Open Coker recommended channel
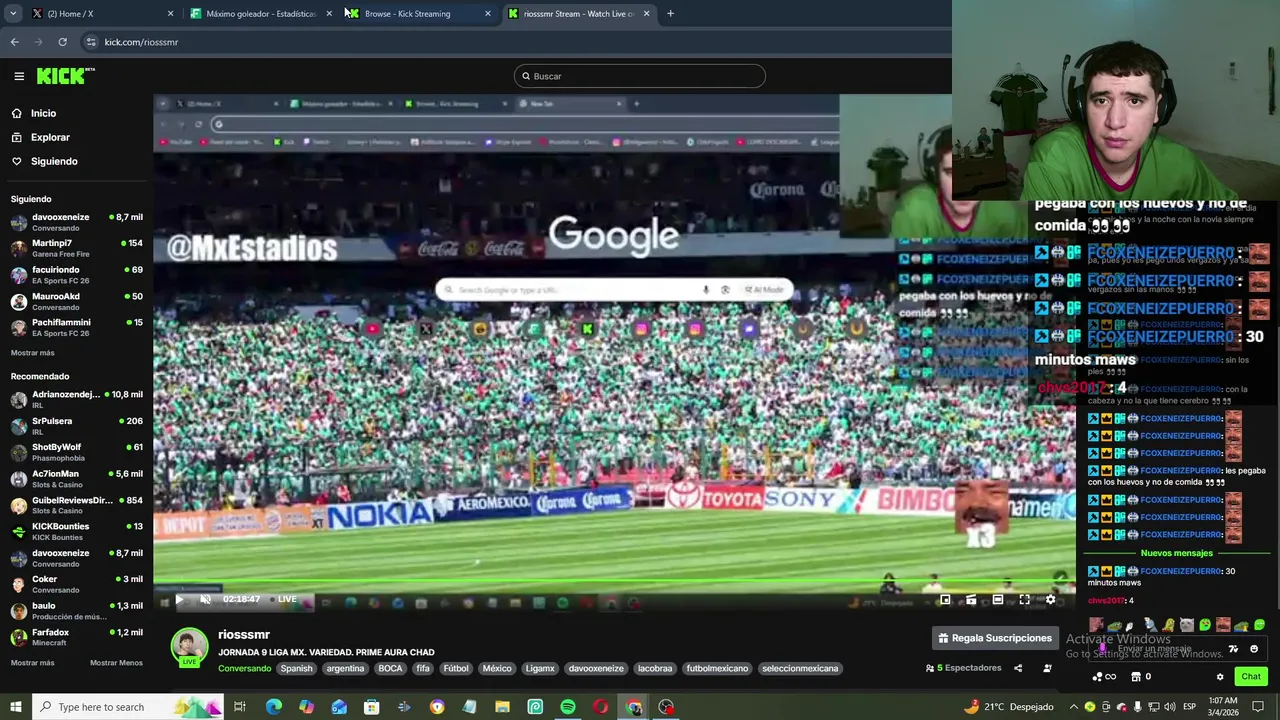1280x720 pixels. tap(77, 584)
